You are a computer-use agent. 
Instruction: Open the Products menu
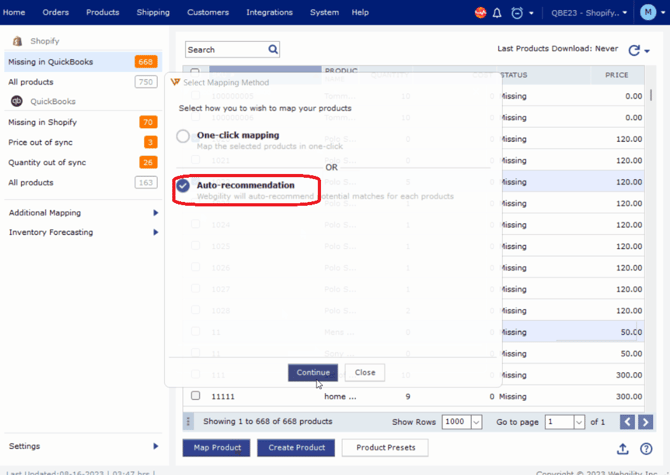point(102,13)
